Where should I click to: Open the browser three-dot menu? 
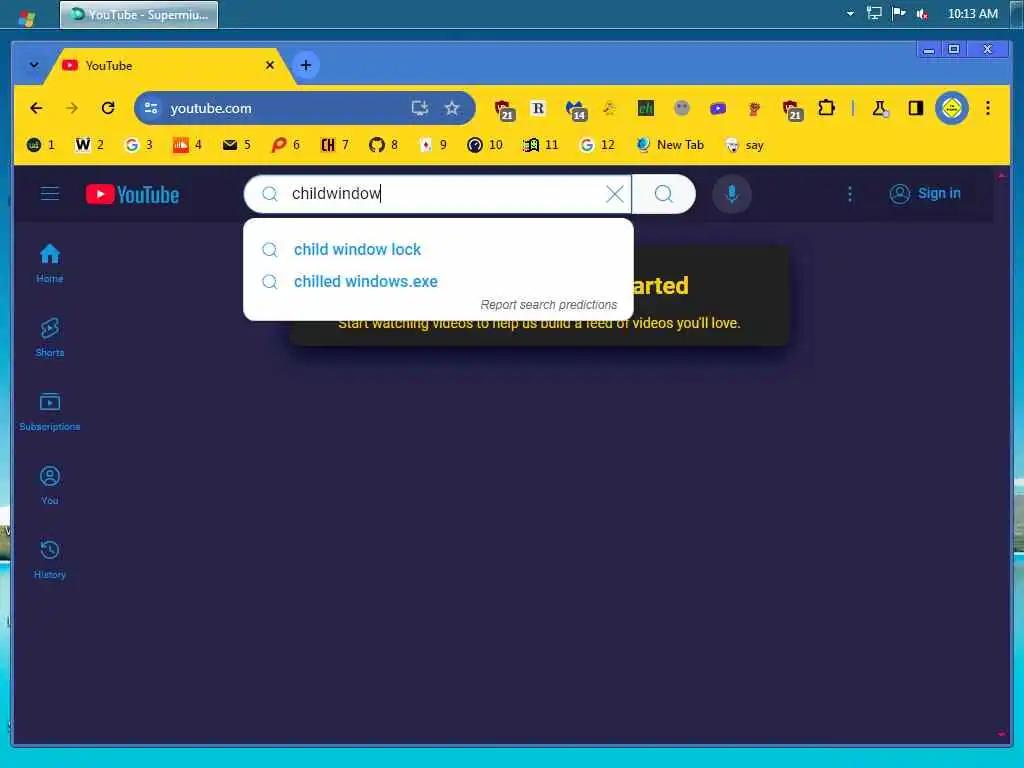click(x=987, y=108)
